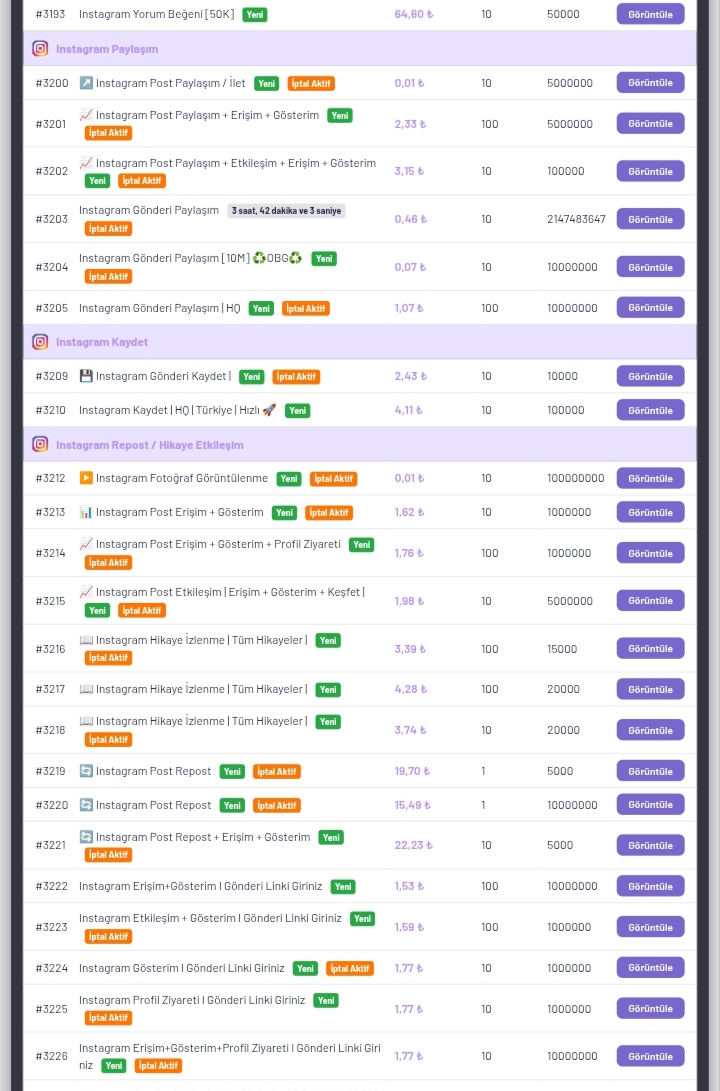This screenshot has height=1091, width=720.
Task: Click the rocket emoji on service #3210
Action: [269, 410]
